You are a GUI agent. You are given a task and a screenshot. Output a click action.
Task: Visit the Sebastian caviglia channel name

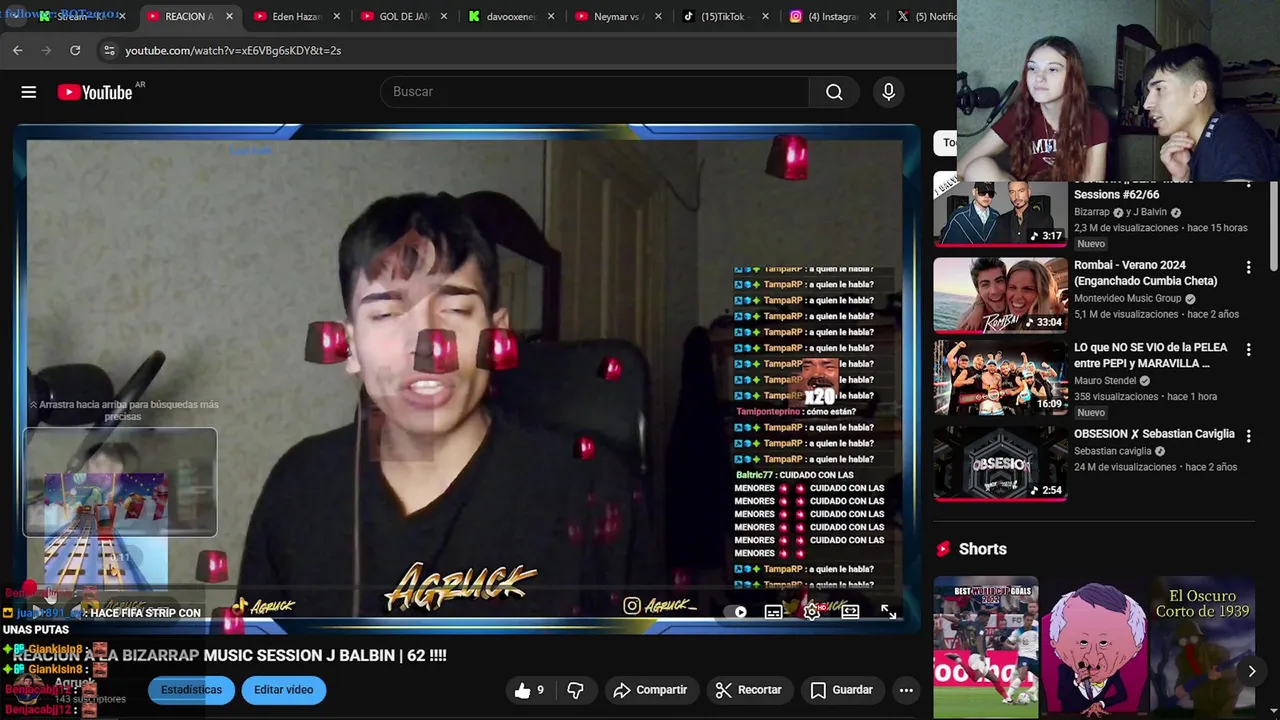pyautogui.click(x=1112, y=451)
